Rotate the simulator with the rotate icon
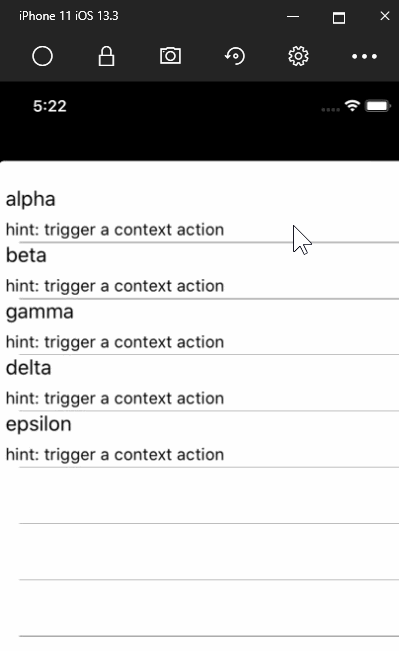The width and height of the screenshot is (399, 651). (235, 56)
